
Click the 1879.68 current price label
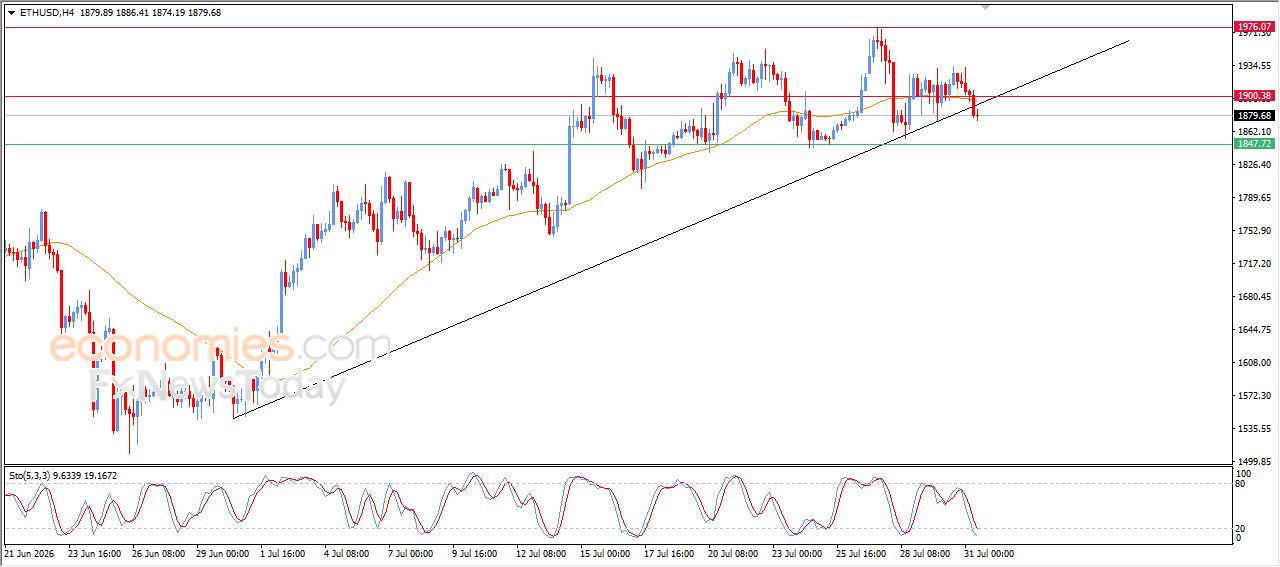(1253, 115)
